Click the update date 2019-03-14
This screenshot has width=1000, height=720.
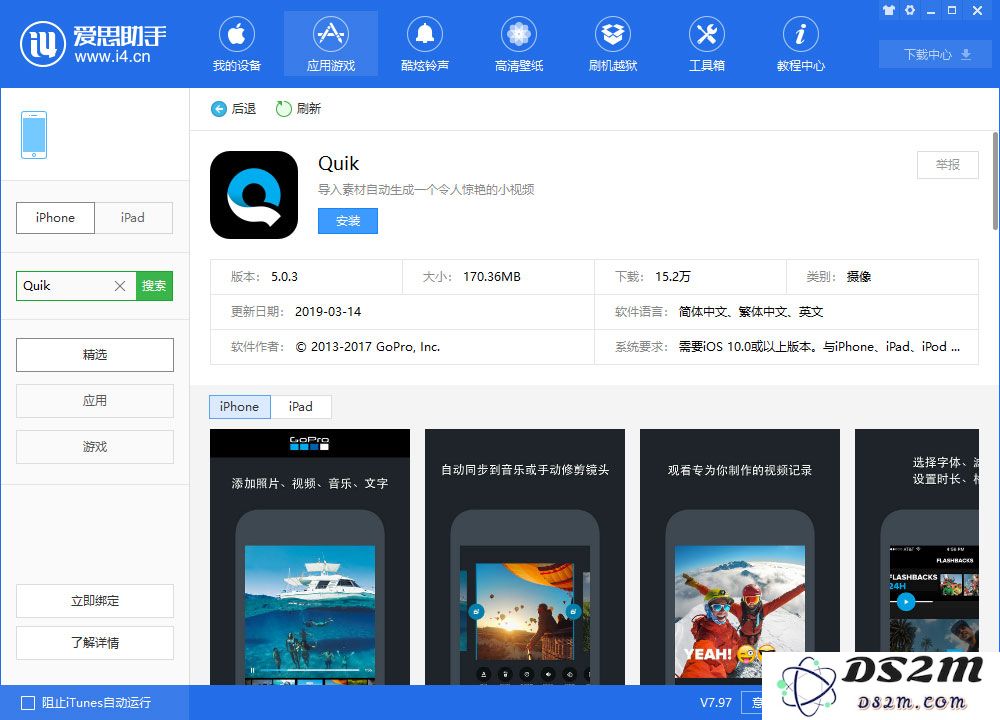click(x=328, y=312)
